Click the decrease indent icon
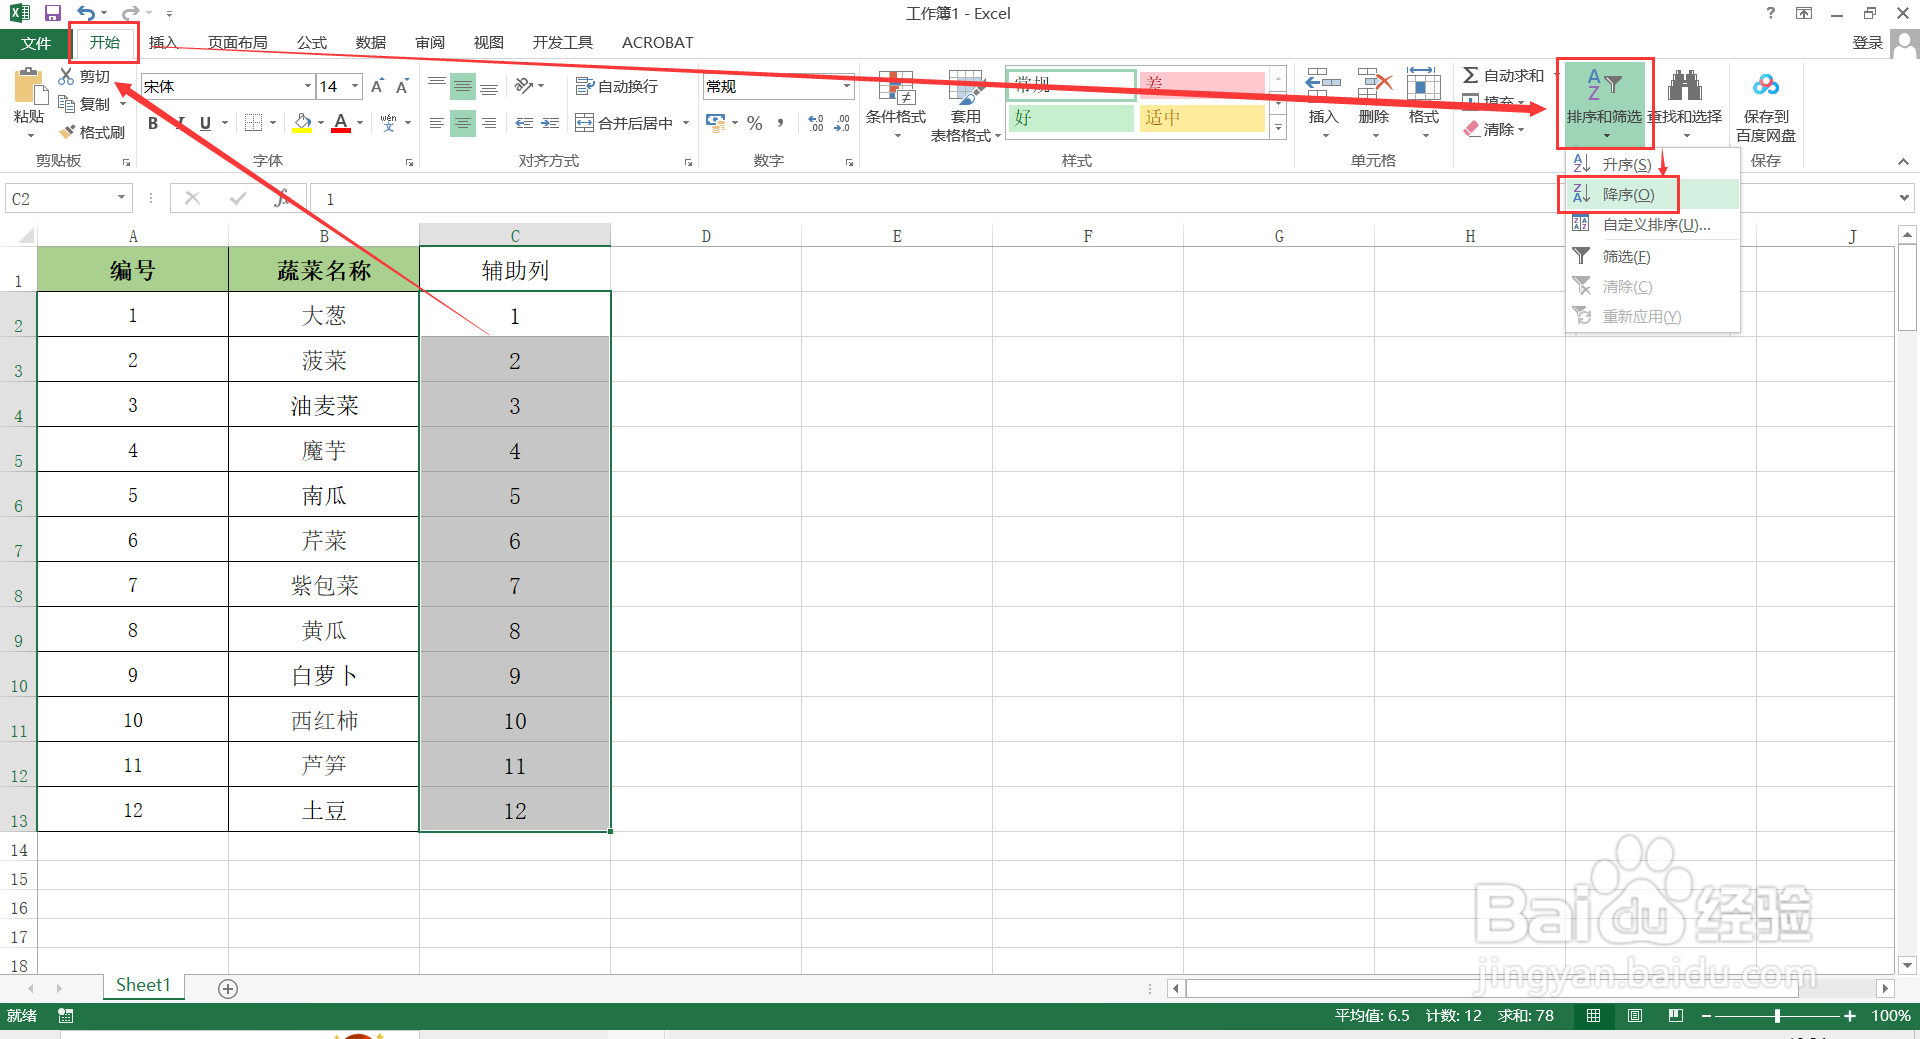This screenshot has width=1920, height=1039. (x=524, y=123)
